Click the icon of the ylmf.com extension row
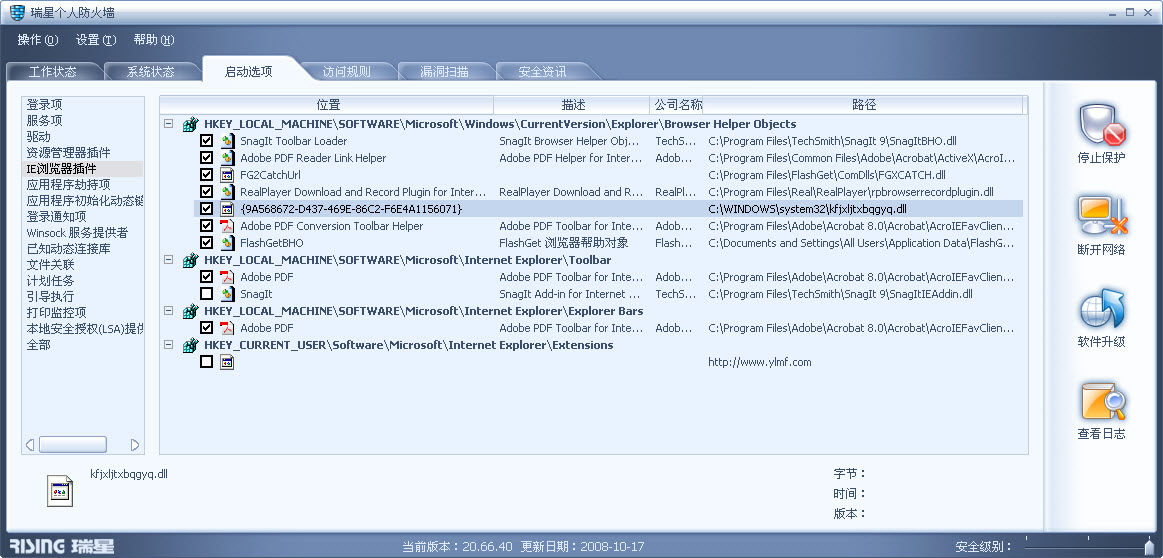This screenshot has height=558, width=1163. pyautogui.click(x=227, y=362)
